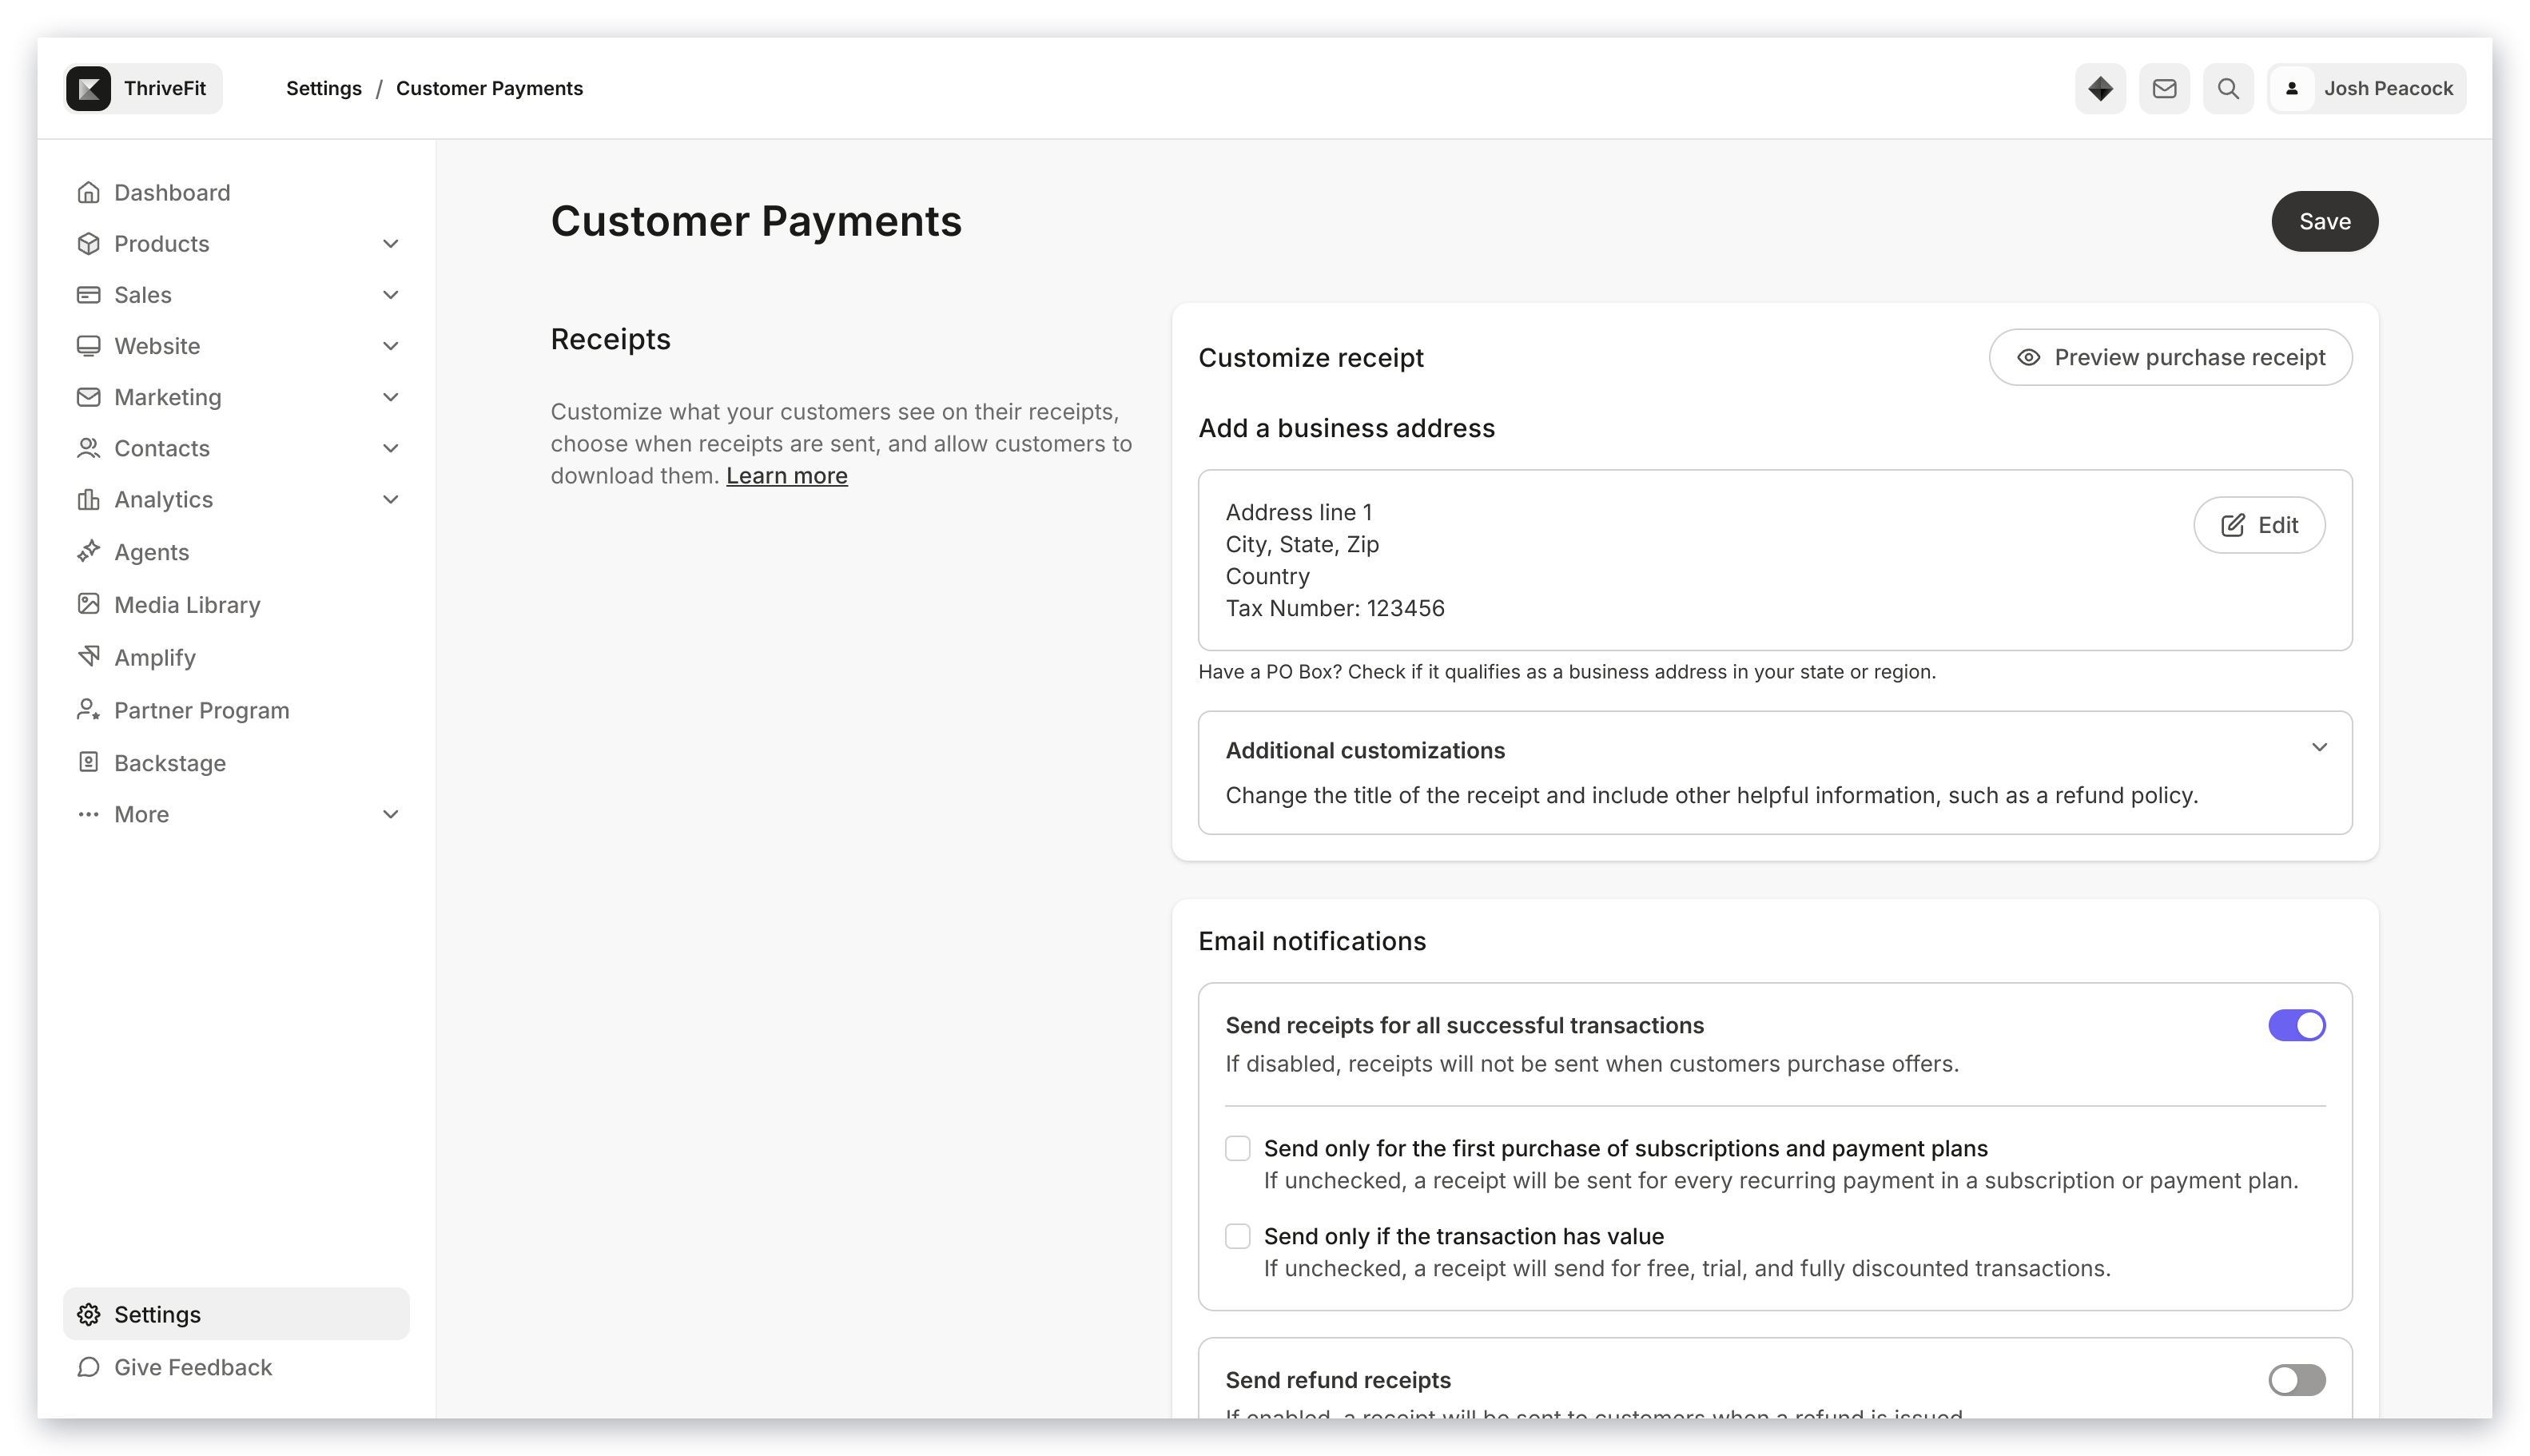Click the "Customize receipt" heading
Image resolution: width=2530 pixels, height=1456 pixels.
tap(1310, 357)
